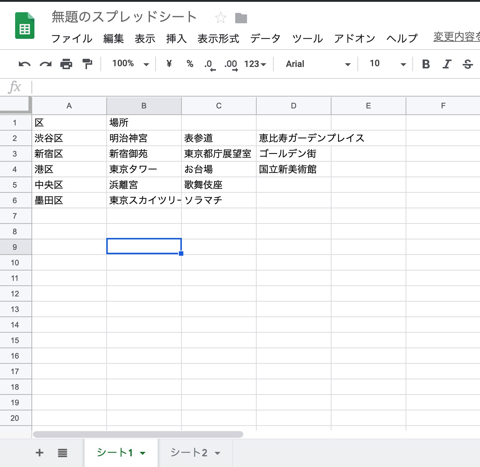Open シート2 tab options arrow
The image size is (480, 467).
click(217, 453)
